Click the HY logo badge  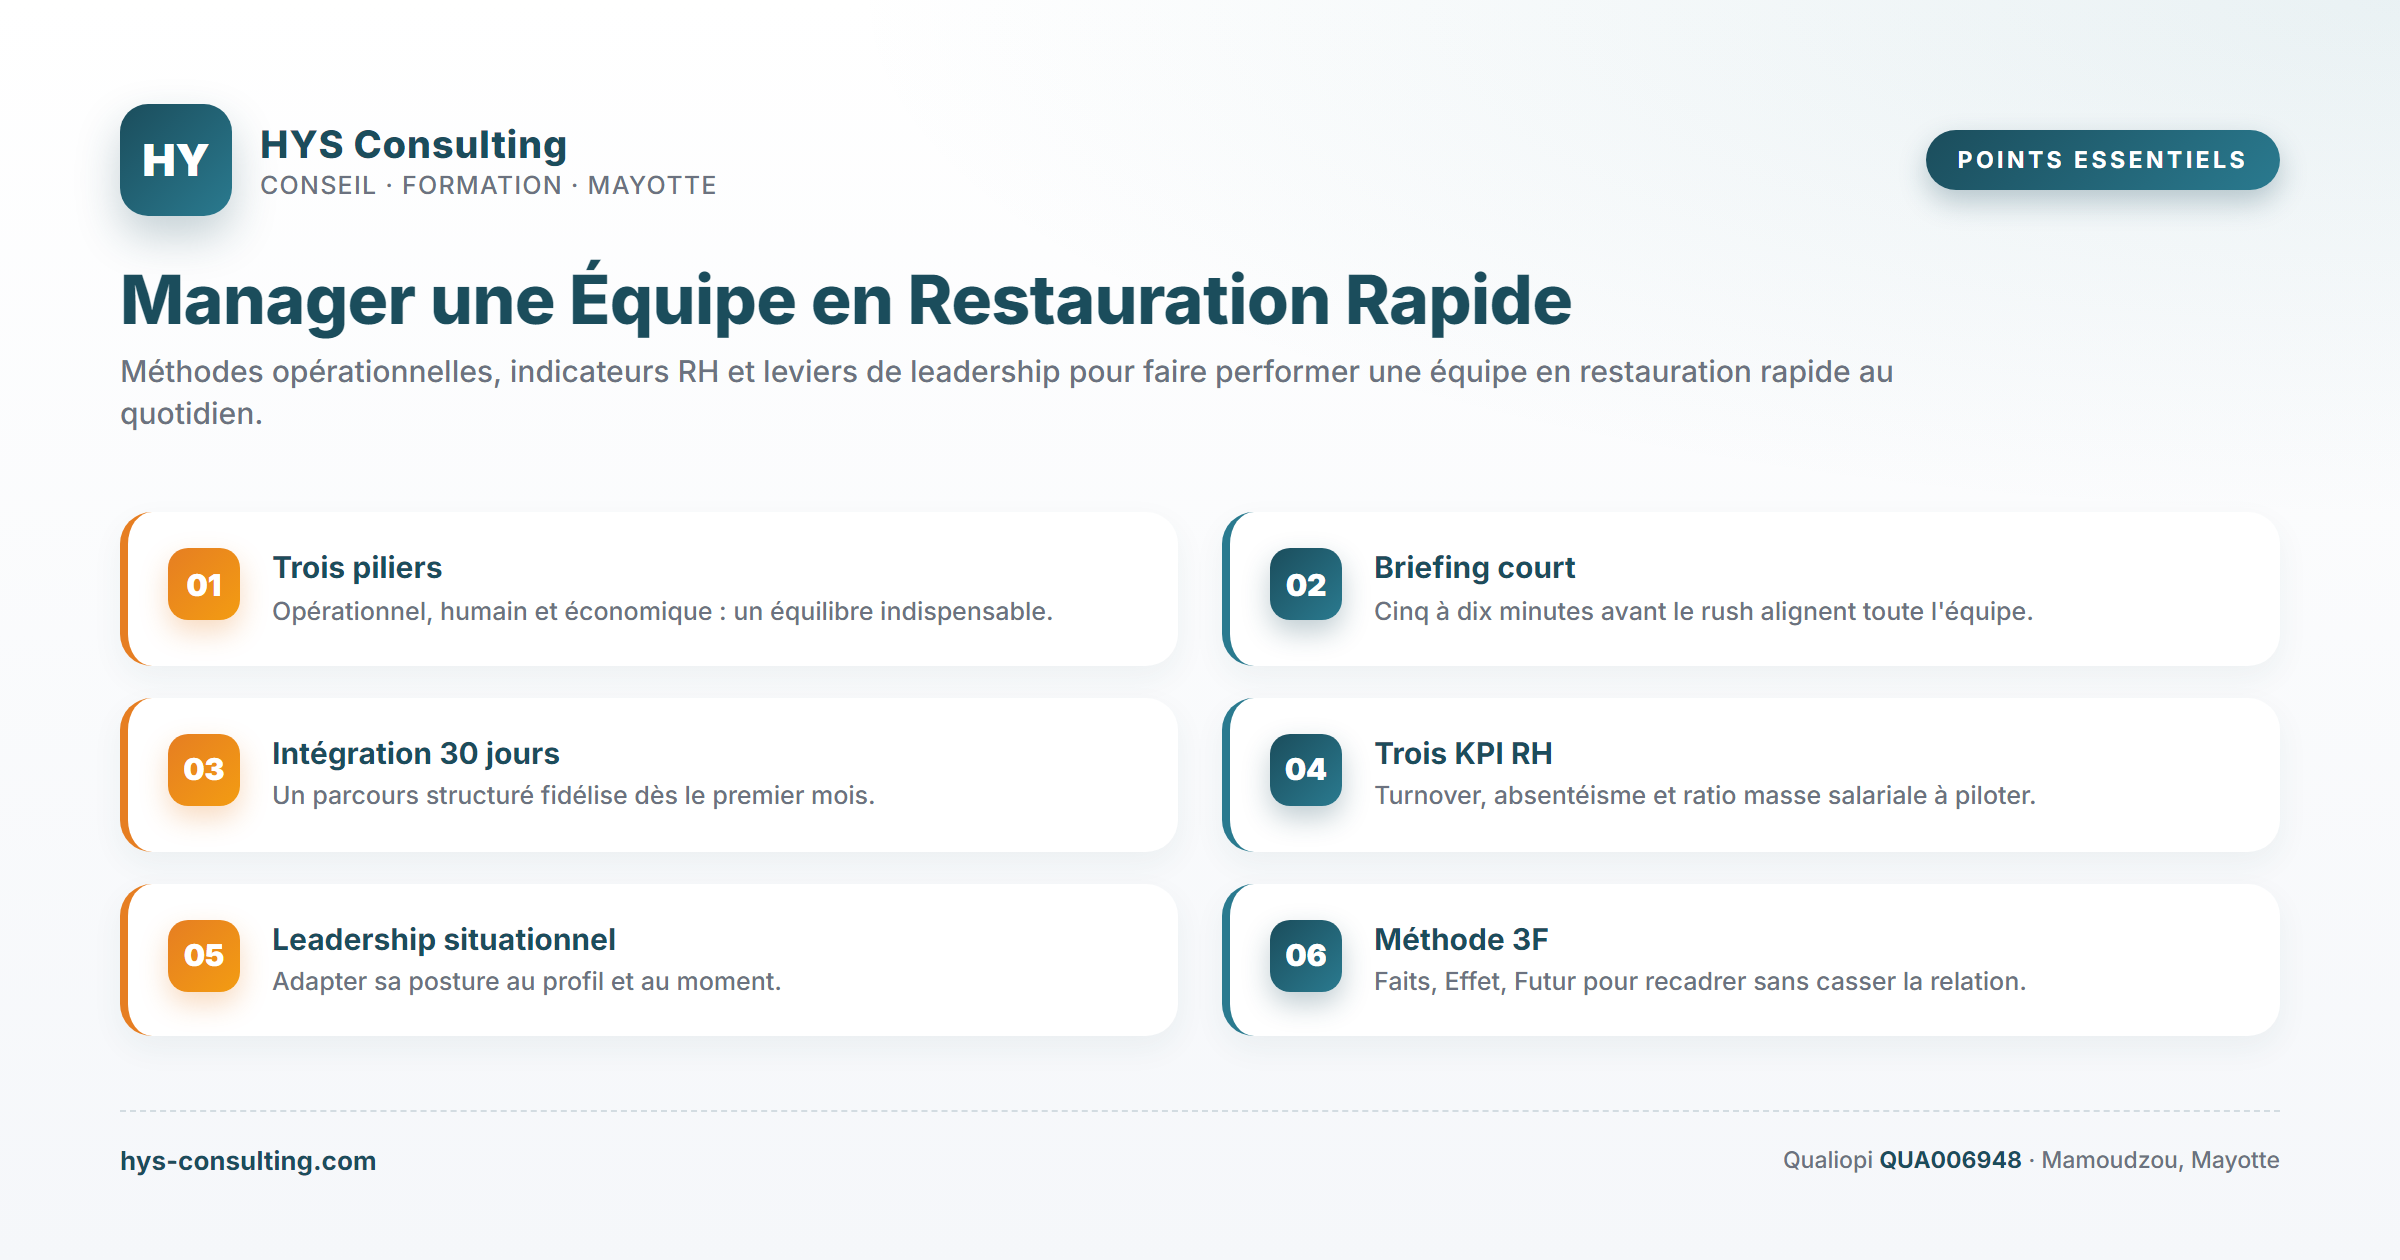click(x=176, y=160)
